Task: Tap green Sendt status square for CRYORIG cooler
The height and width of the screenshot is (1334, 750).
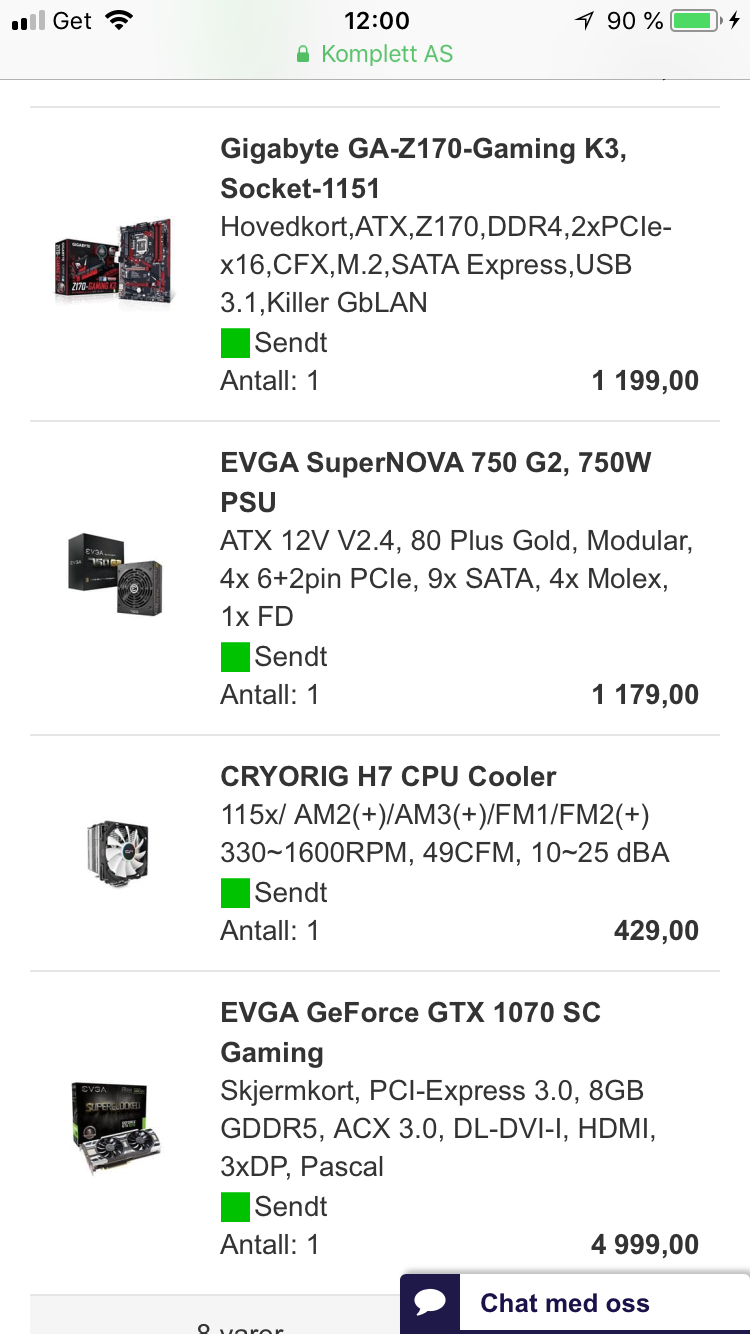Action: [x=235, y=893]
